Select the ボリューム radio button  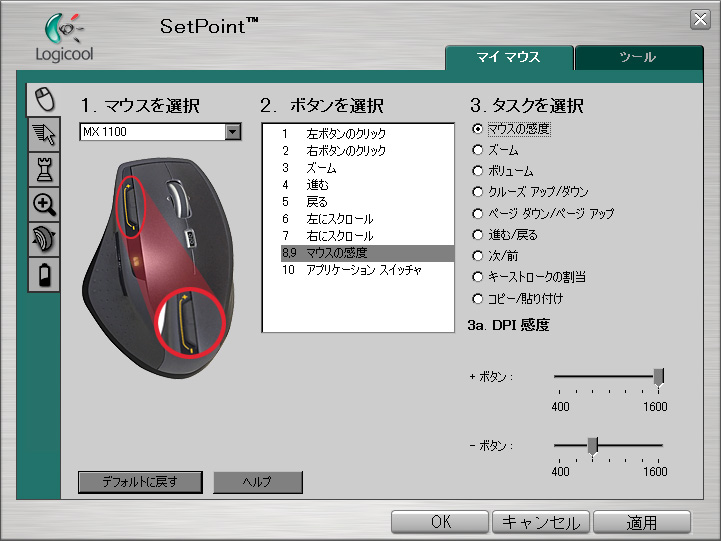tap(477, 171)
